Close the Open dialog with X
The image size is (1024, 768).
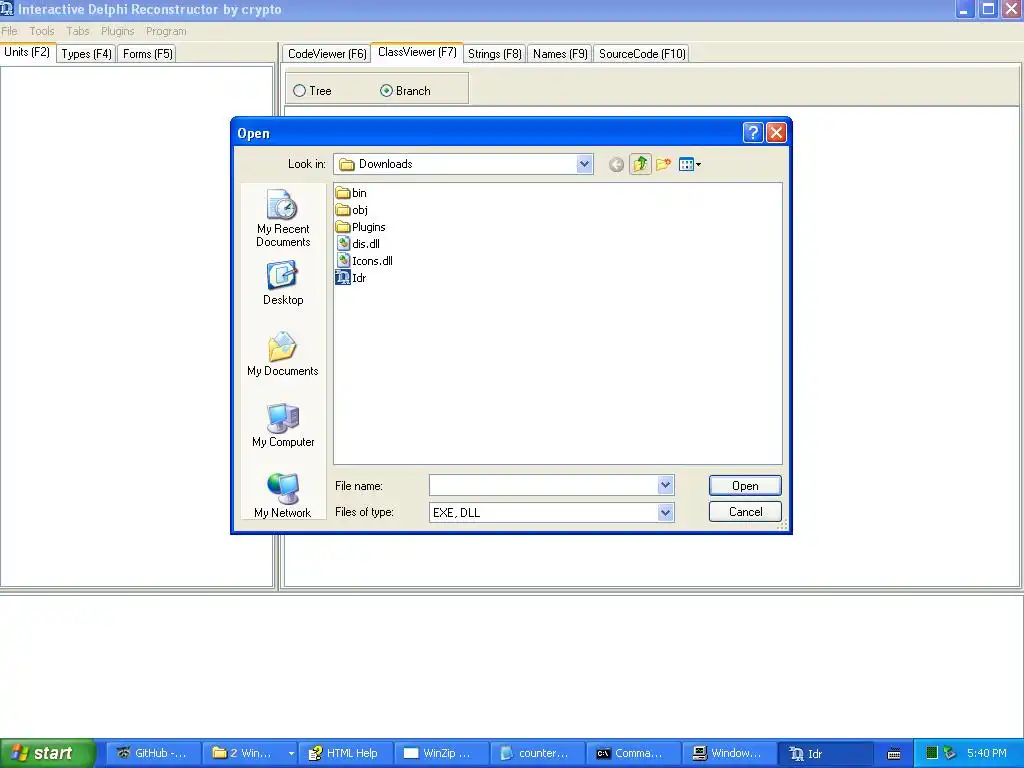[x=776, y=133]
